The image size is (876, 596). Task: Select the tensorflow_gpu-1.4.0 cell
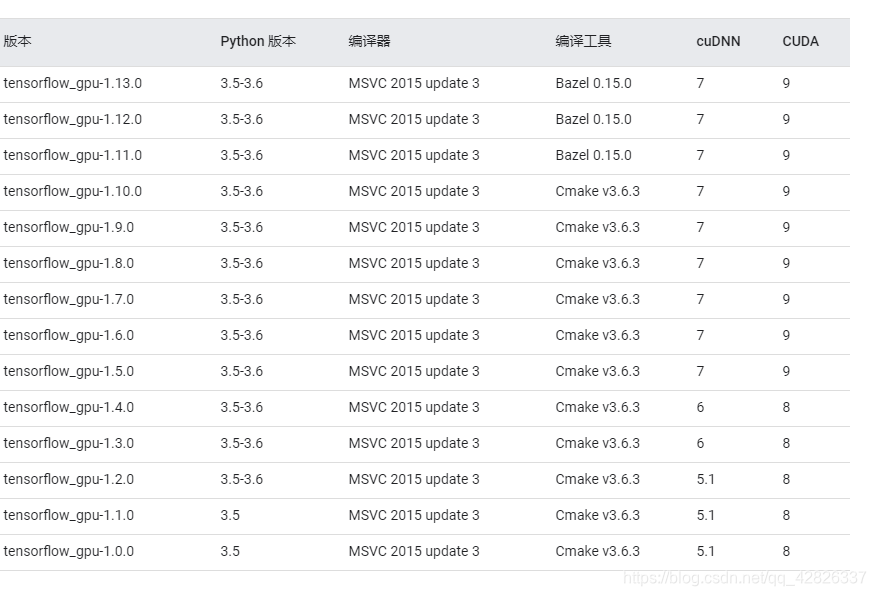coord(69,407)
